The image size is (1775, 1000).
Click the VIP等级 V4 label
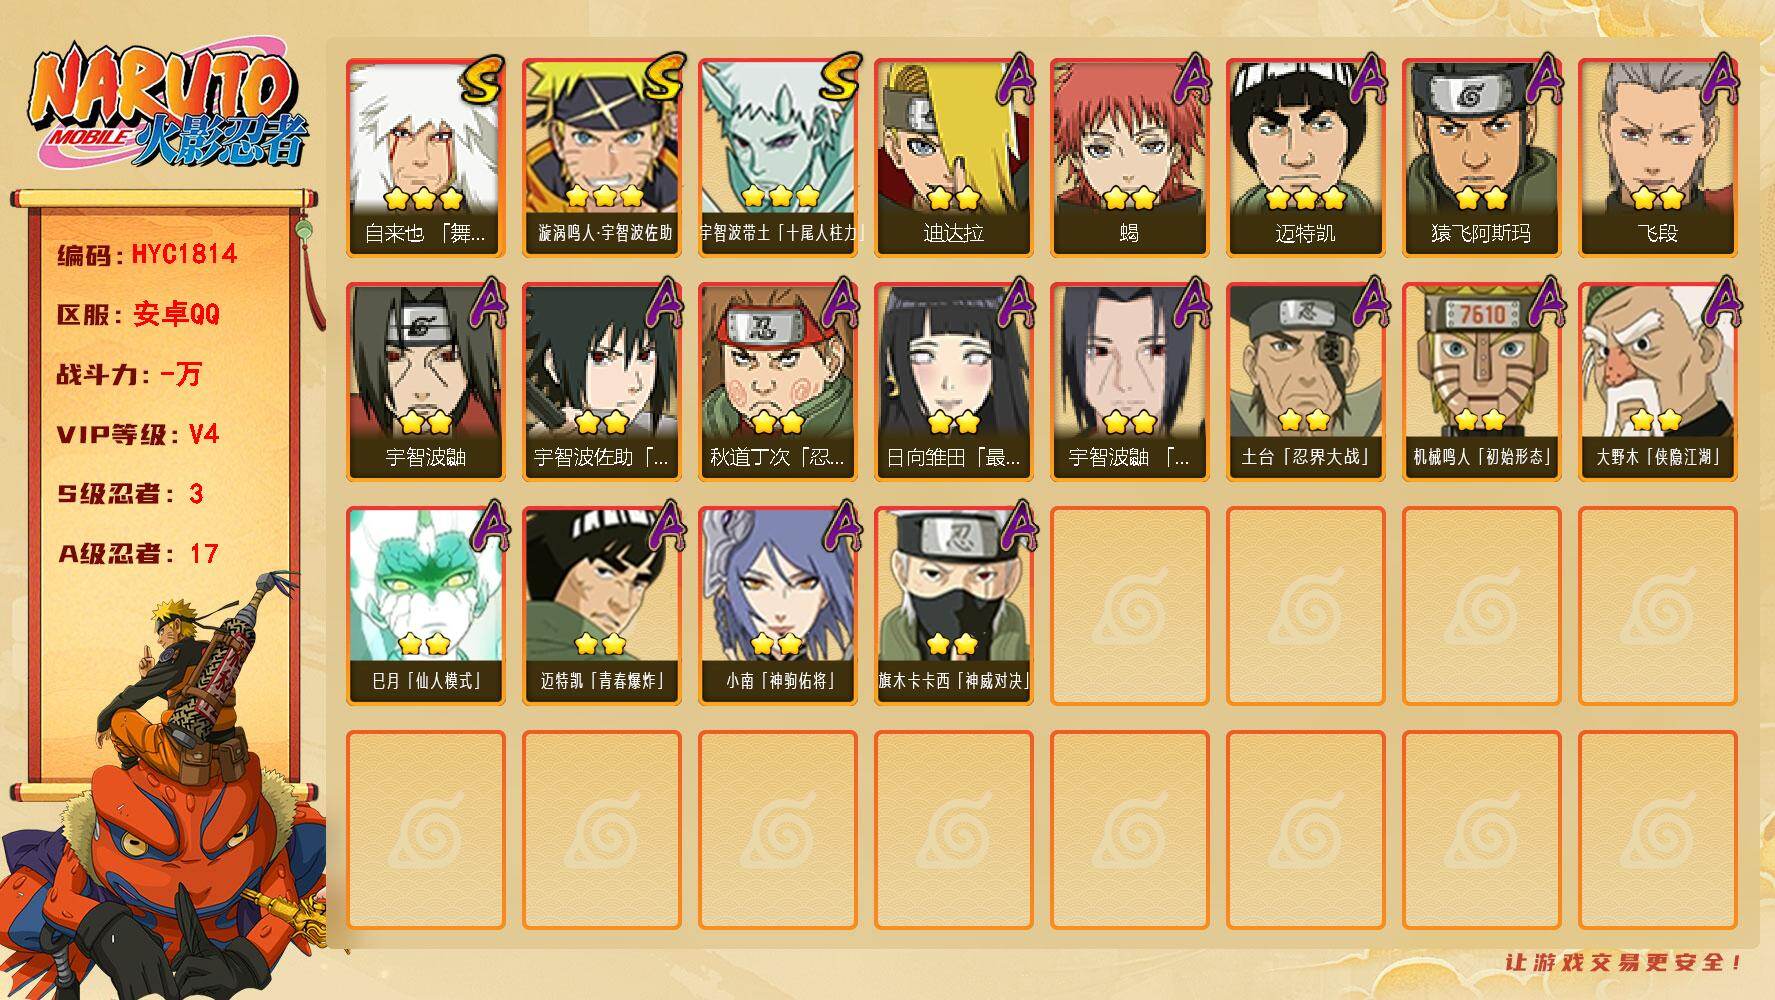[x=138, y=434]
